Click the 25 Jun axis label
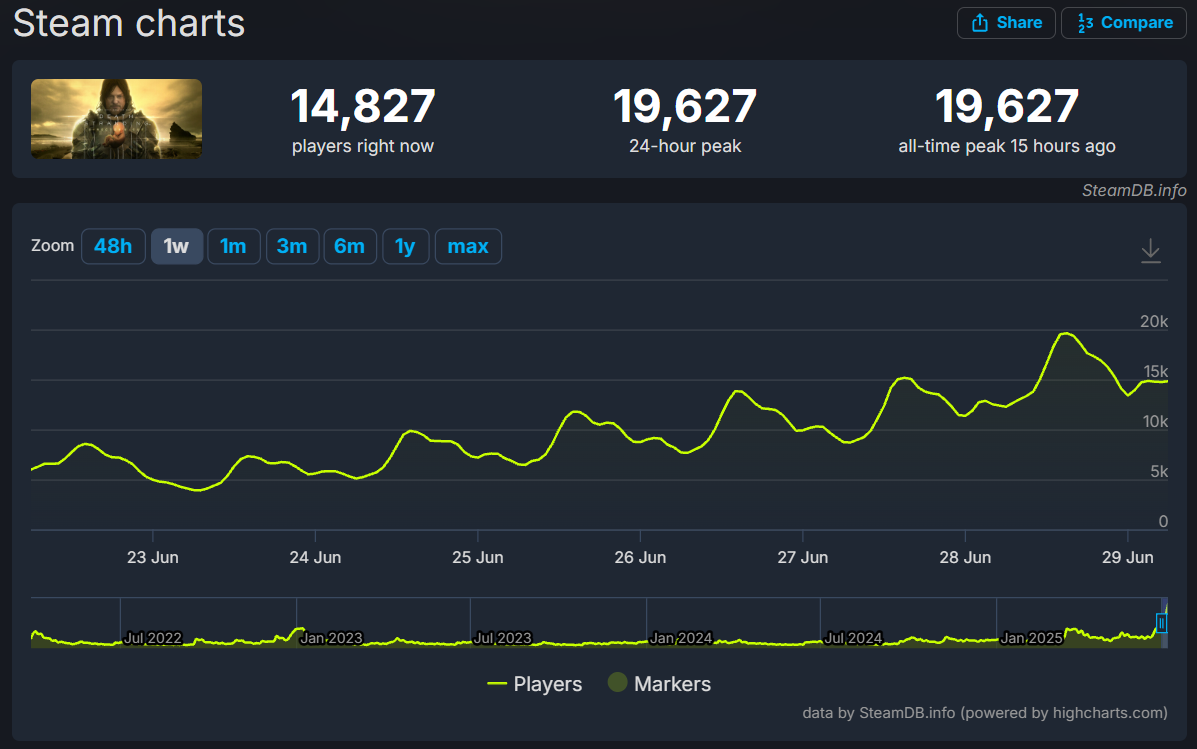 pyautogui.click(x=478, y=558)
